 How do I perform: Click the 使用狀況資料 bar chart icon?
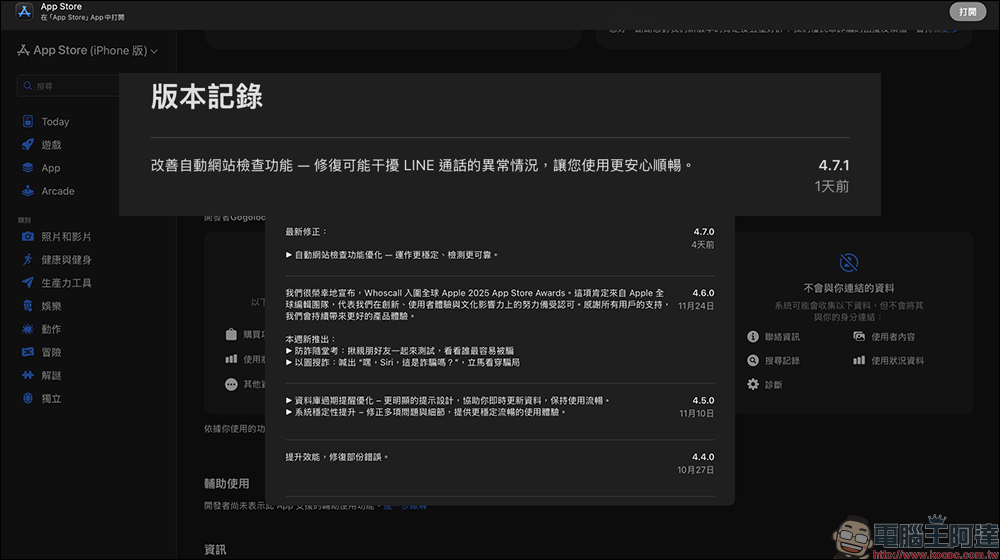[859, 360]
